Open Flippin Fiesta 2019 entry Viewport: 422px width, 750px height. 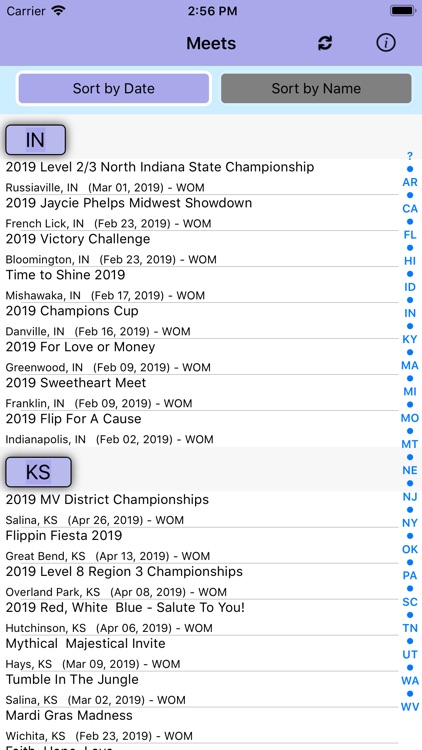coord(201,545)
